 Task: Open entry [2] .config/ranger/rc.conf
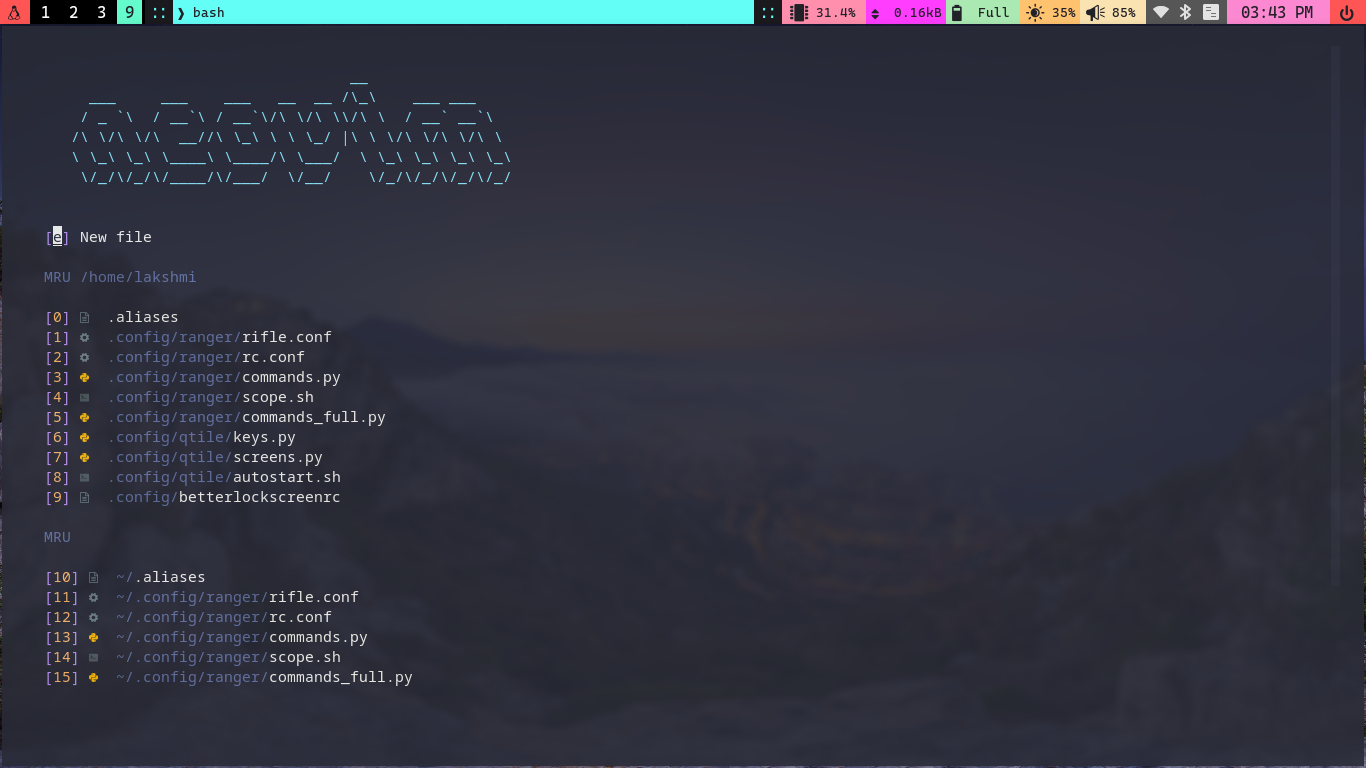175,357
